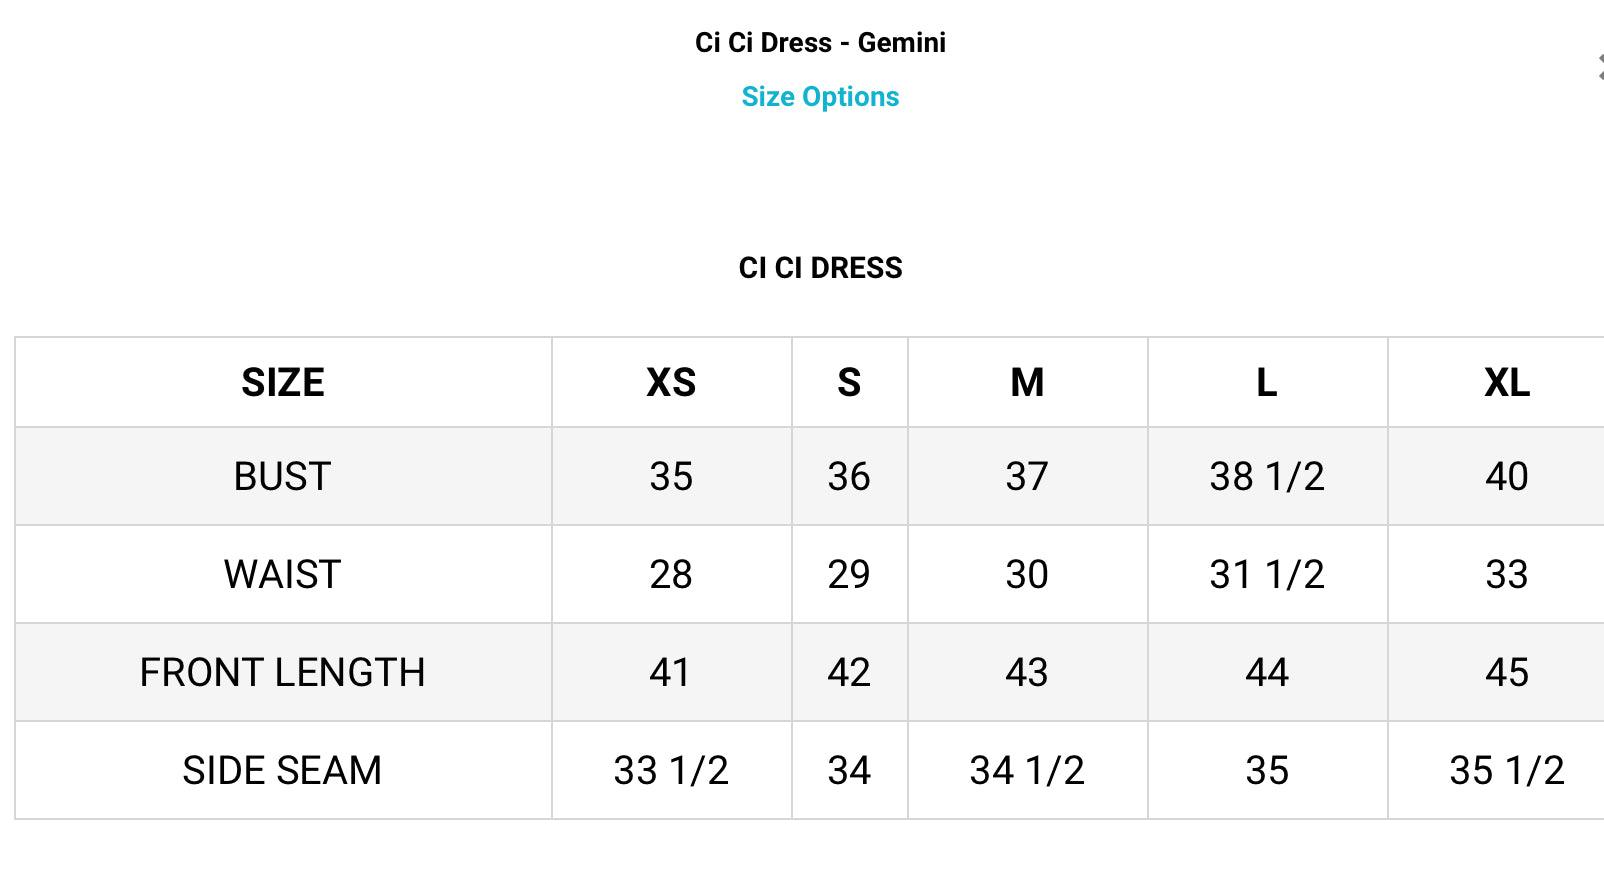Select the CI CI DRESS table heading

point(820,268)
